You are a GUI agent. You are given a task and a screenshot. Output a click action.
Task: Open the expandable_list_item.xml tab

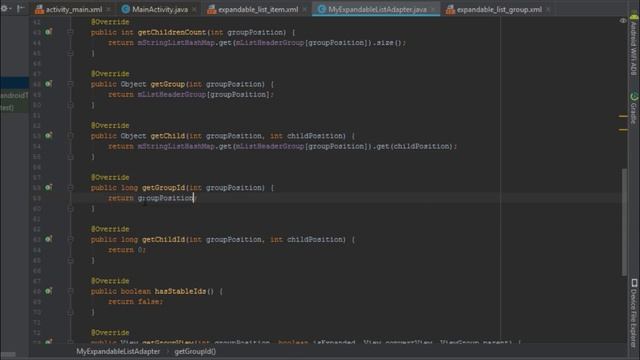[x=258, y=9]
